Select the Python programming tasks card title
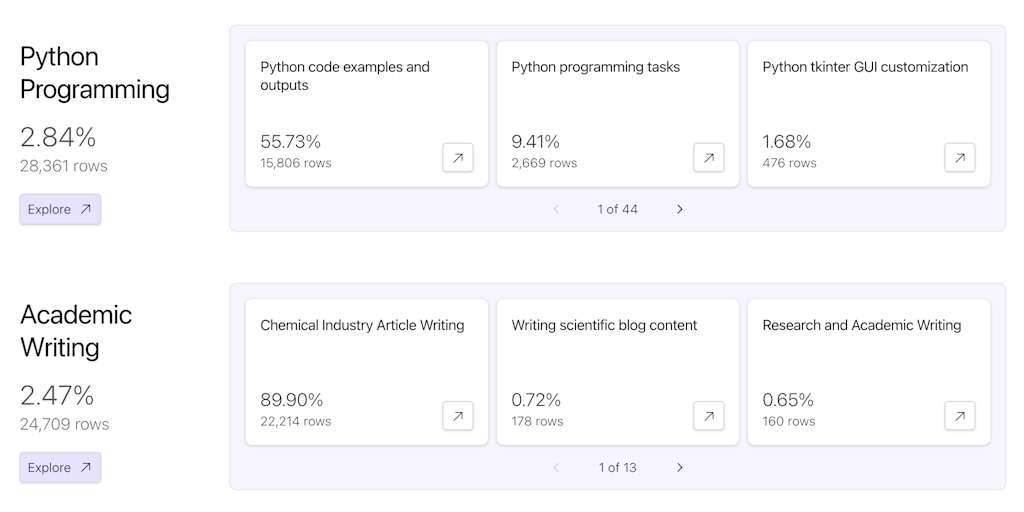The height and width of the screenshot is (512, 1024). pyautogui.click(x=595, y=67)
